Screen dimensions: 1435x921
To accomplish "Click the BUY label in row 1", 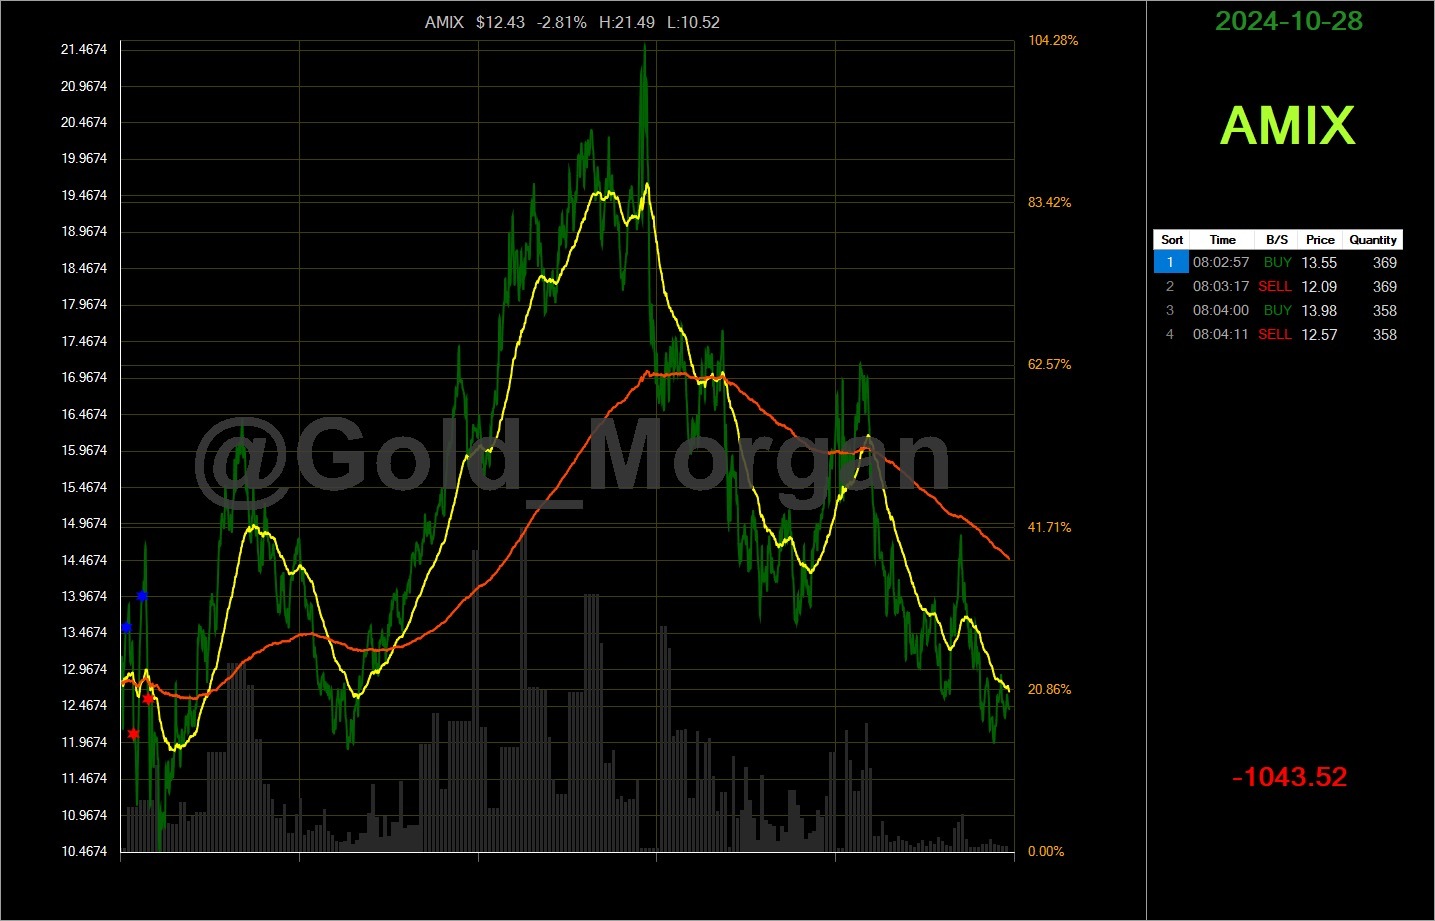I will click(1277, 263).
